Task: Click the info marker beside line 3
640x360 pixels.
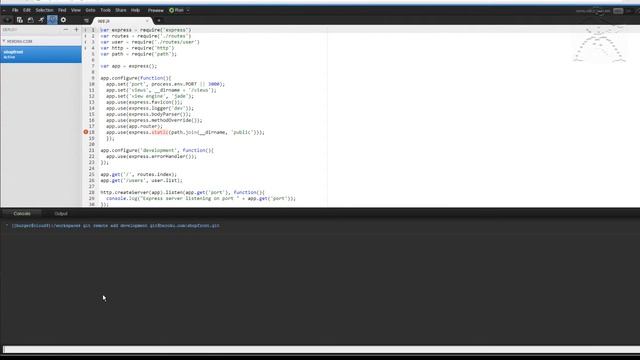Action: [85, 42]
